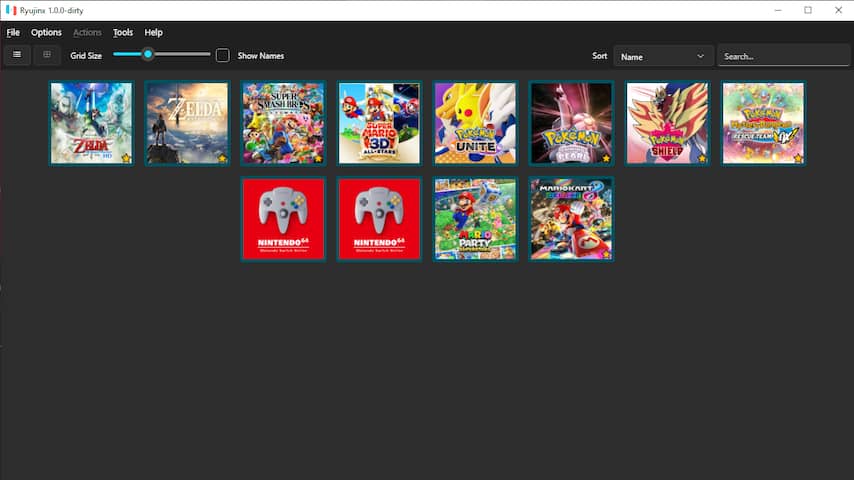Select the first Nintendo 64 app tile
This screenshot has width=854, height=480.
(x=283, y=219)
